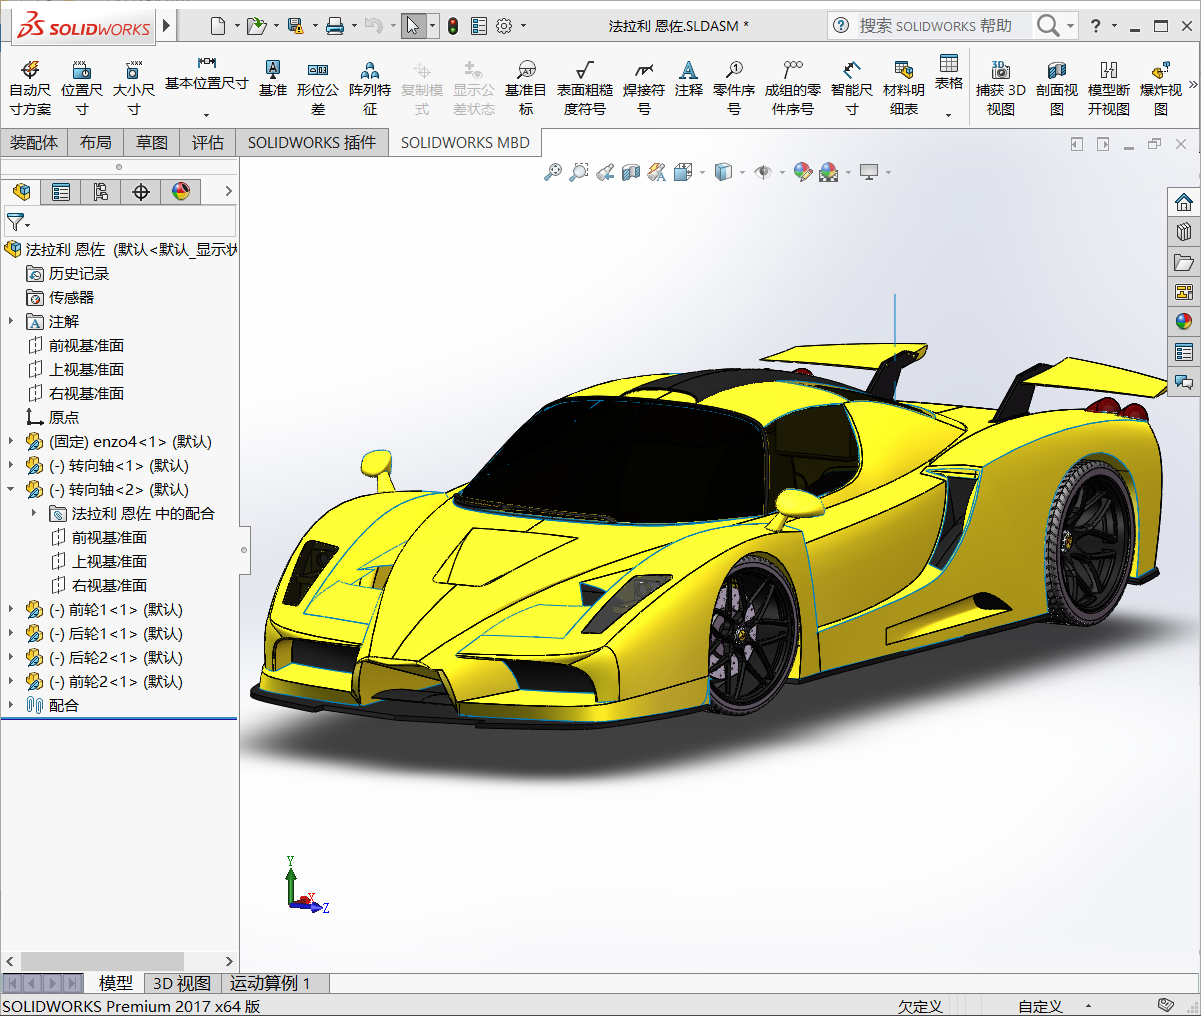Select the Weld Symbol tool (焊接符号)

tap(644, 87)
